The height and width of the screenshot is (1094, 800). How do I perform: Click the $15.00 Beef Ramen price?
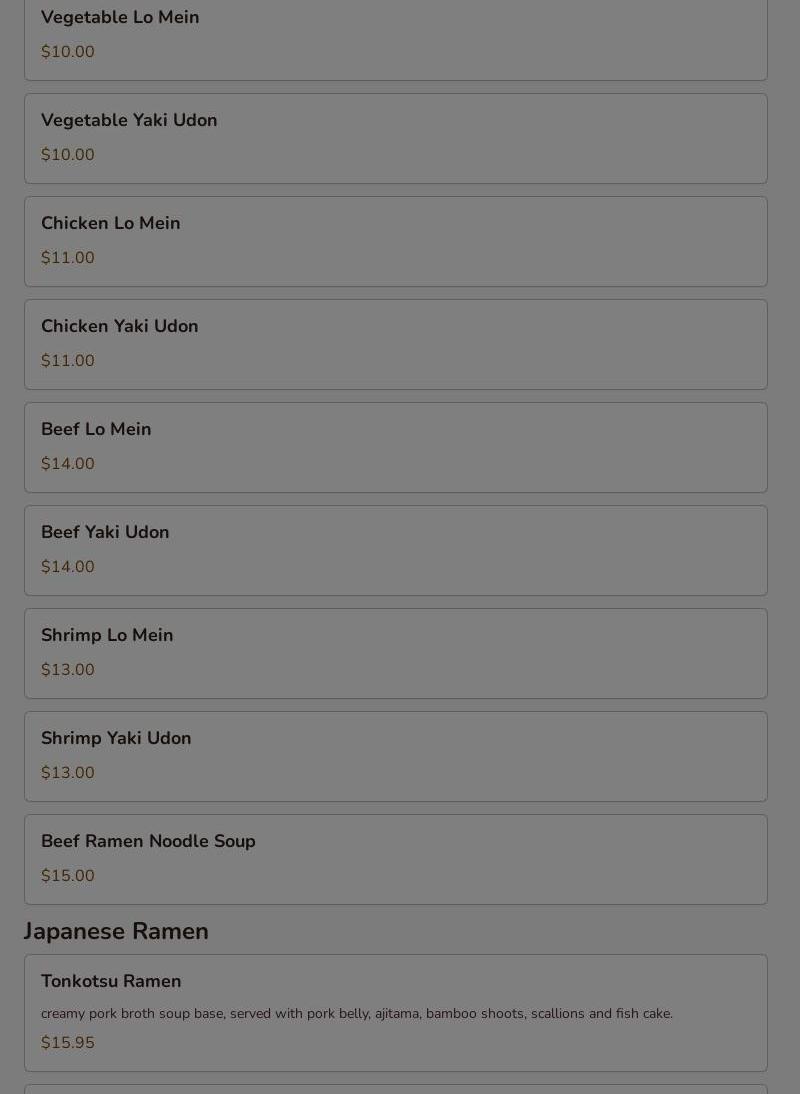[68, 875]
